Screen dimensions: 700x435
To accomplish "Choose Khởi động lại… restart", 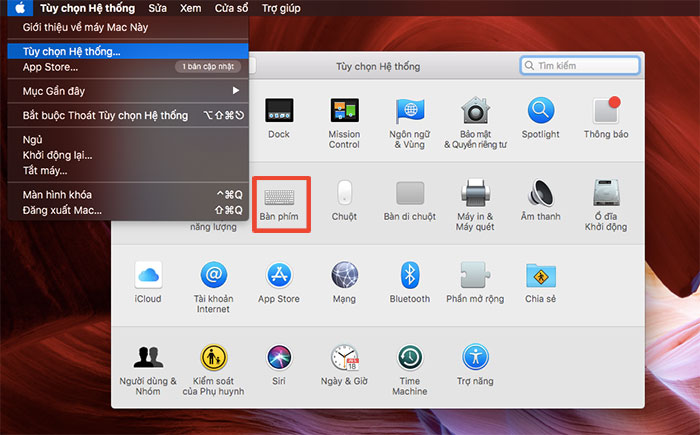I will coord(128,155).
